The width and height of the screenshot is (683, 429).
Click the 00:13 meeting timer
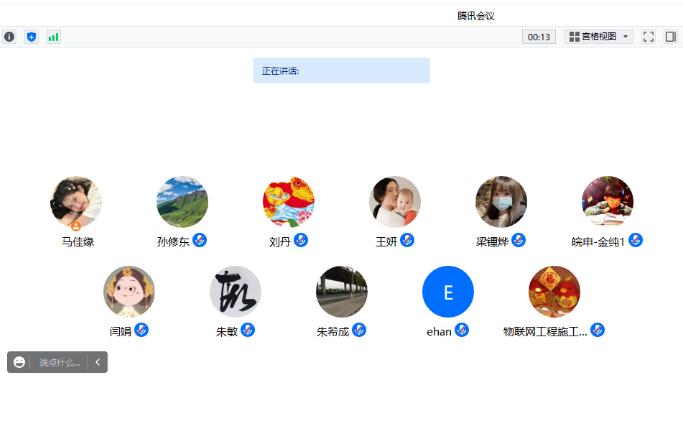coord(539,37)
